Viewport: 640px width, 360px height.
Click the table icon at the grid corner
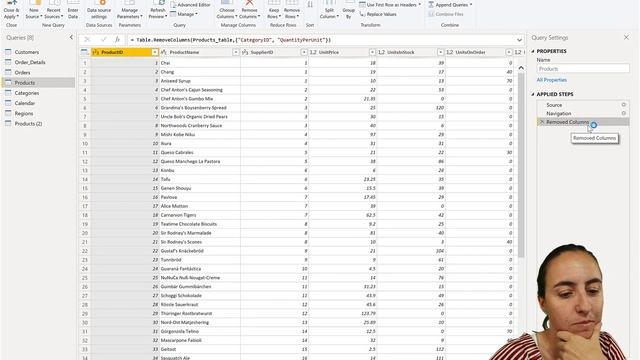(x=84, y=52)
